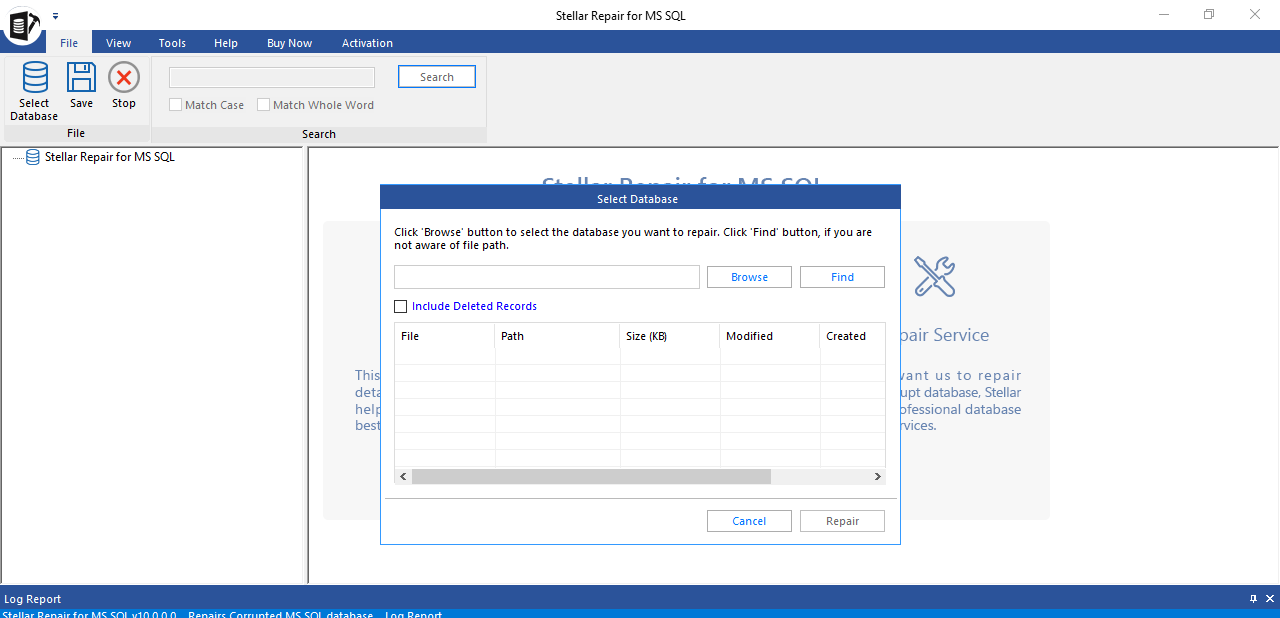Click the Select Database dialog title bar
Image resolution: width=1280 pixels, height=618 pixels.
coord(640,198)
